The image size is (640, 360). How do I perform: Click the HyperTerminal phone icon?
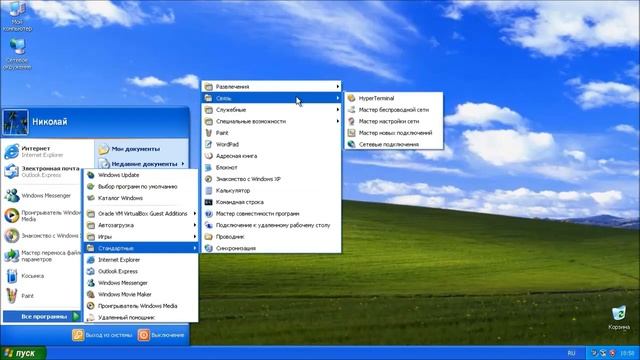coord(351,98)
